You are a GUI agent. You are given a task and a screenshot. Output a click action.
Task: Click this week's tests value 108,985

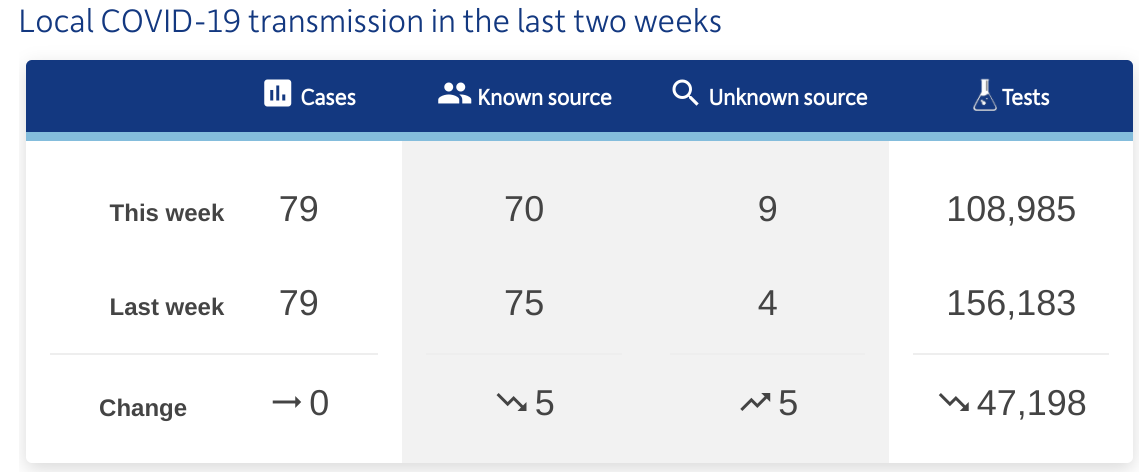click(x=1011, y=210)
